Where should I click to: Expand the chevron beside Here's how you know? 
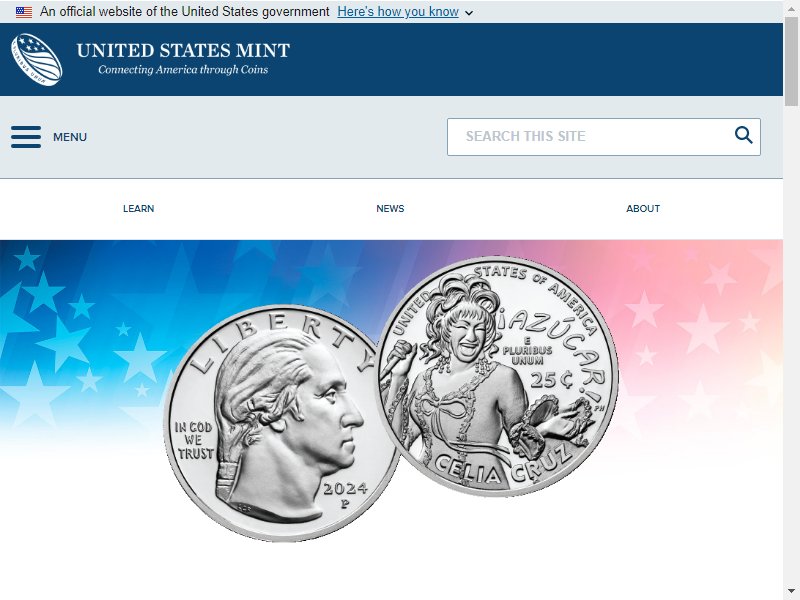pyautogui.click(x=469, y=13)
